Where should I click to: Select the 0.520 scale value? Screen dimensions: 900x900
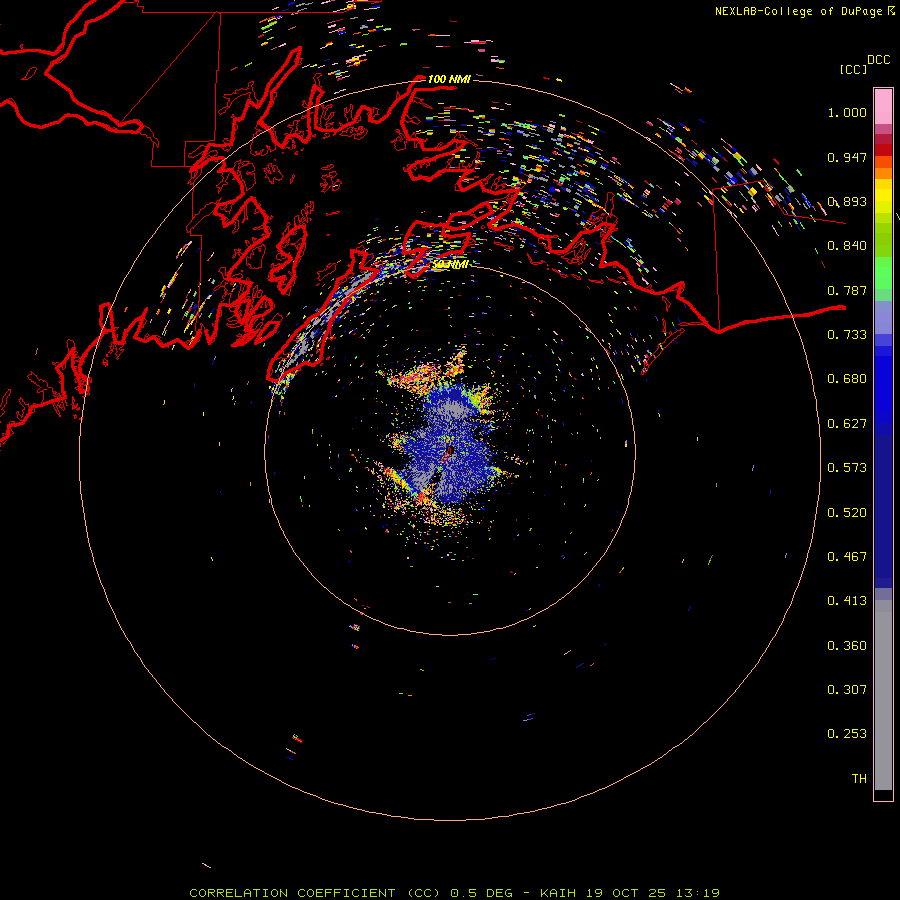[847, 513]
